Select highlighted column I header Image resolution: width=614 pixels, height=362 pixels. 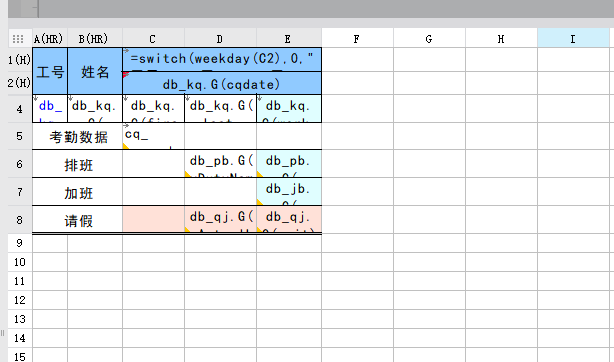click(574, 39)
